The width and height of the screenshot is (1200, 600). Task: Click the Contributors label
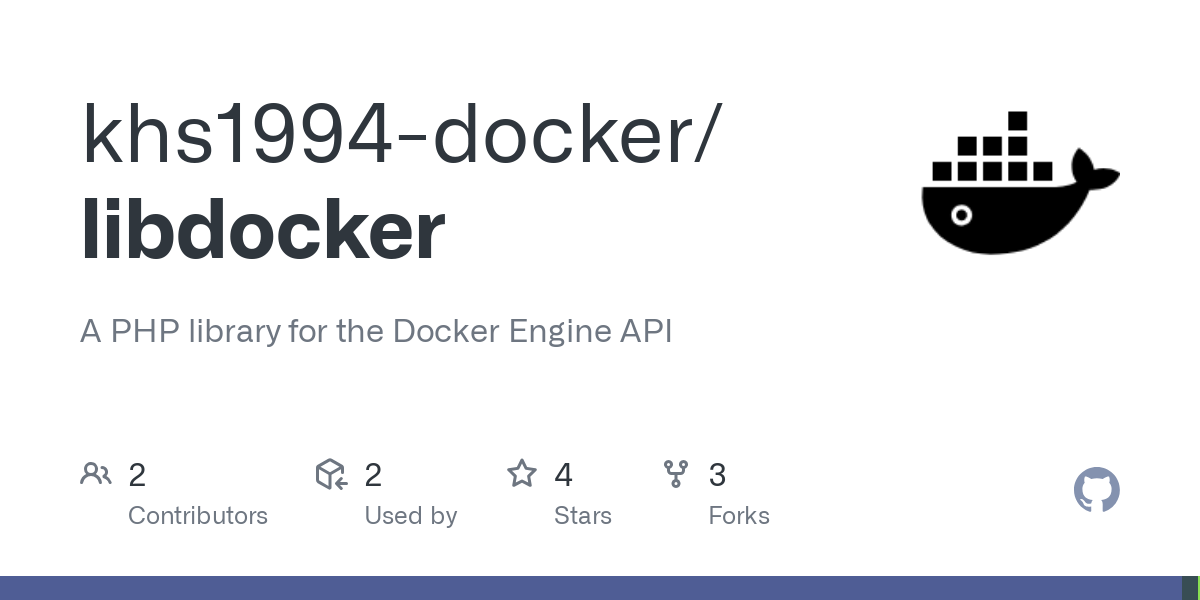pyautogui.click(x=198, y=515)
